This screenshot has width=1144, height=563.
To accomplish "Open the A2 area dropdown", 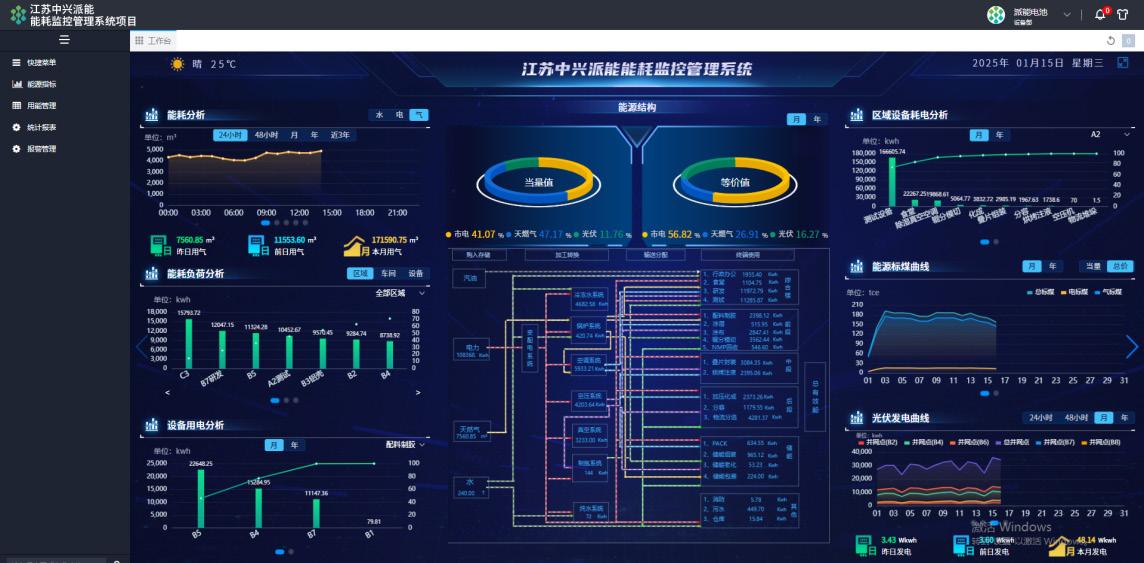I will pyautogui.click(x=1111, y=135).
